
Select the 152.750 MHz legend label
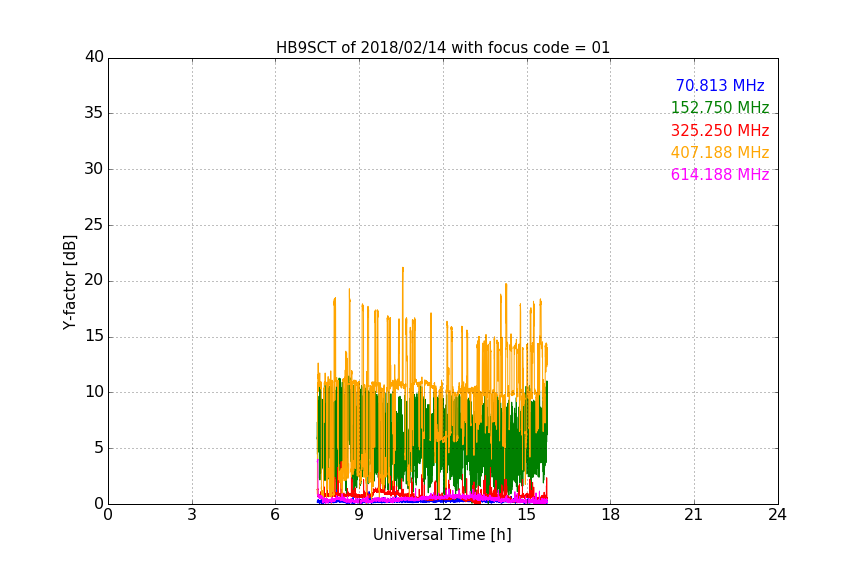click(720, 107)
